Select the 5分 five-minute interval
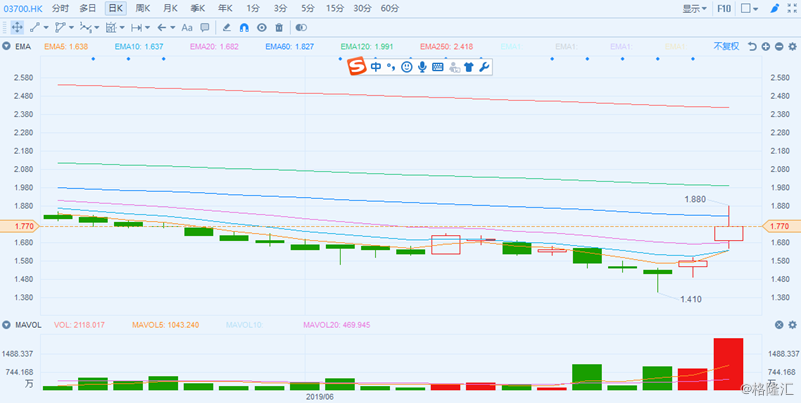Image resolution: width=801 pixels, height=403 pixels. (308, 8)
